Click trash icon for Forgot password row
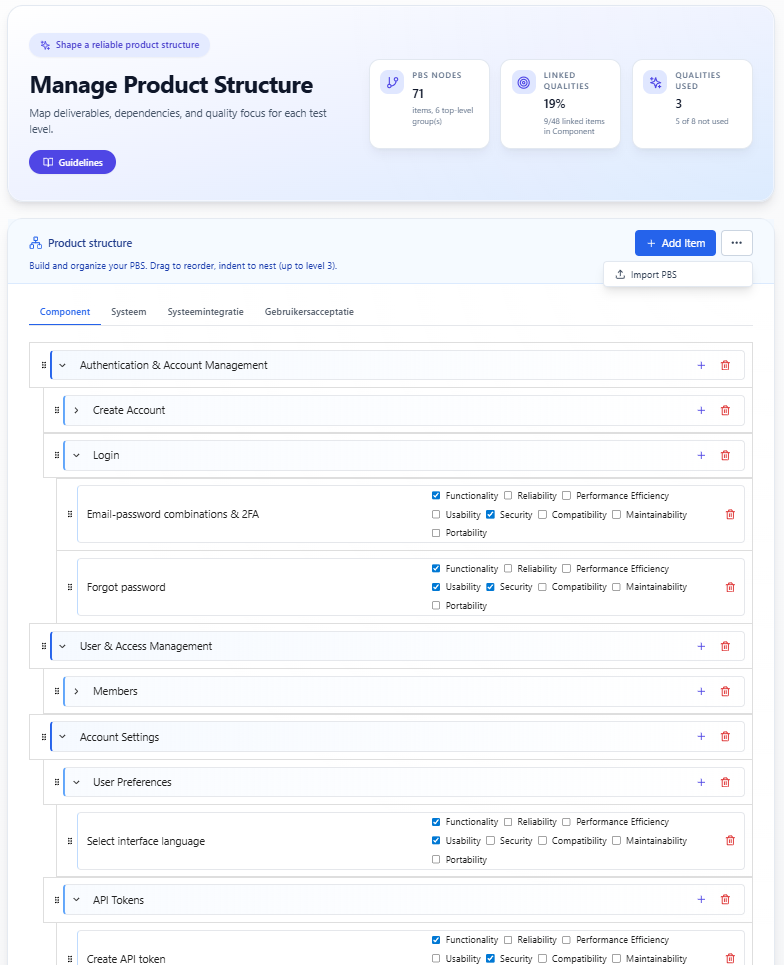Viewport: 784px width, 965px height. [730, 587]
